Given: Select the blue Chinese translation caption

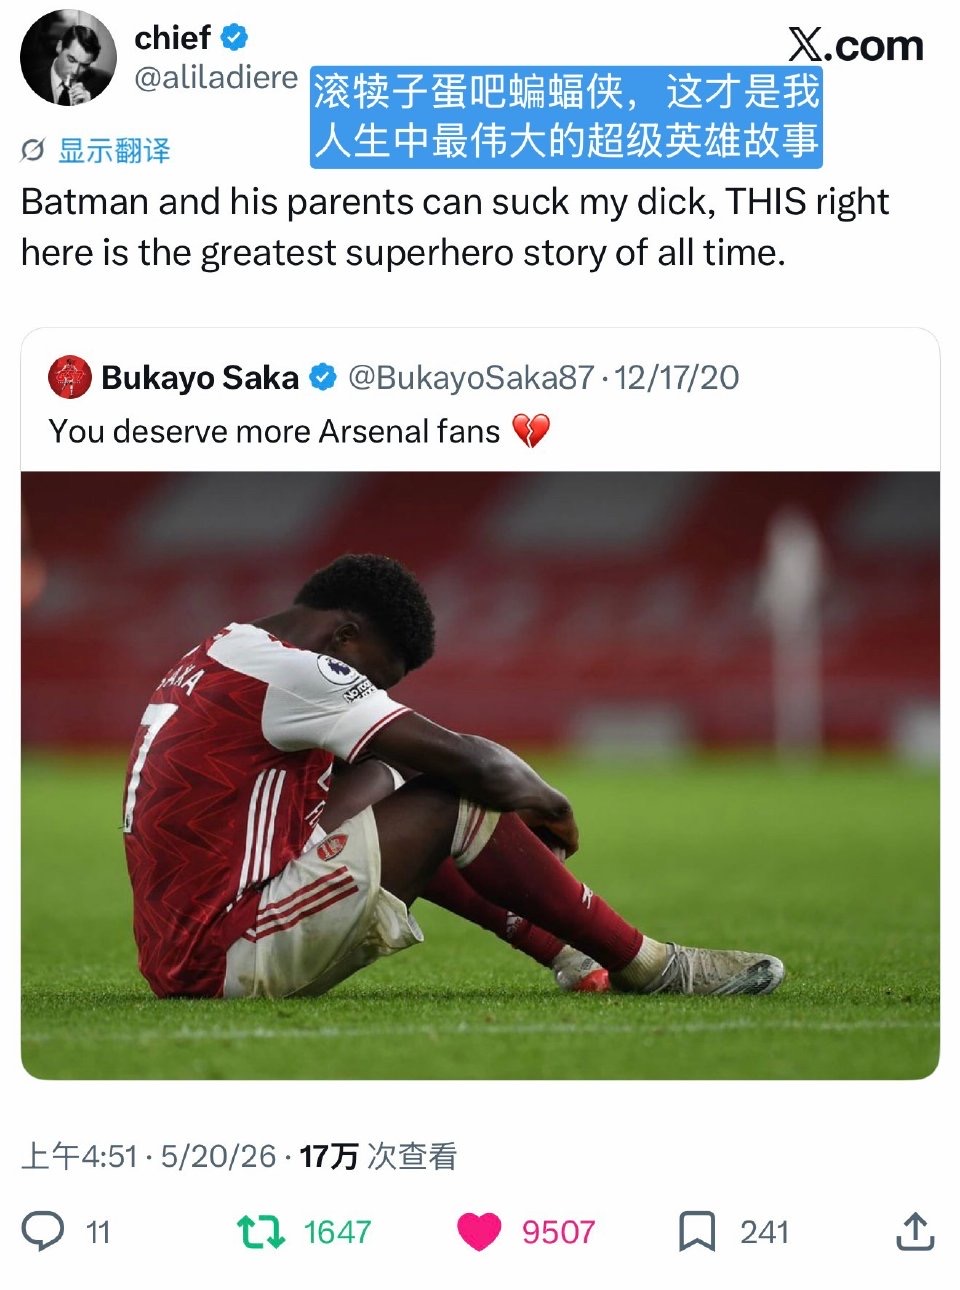Looking at the screenshot, I should [566, 116].
